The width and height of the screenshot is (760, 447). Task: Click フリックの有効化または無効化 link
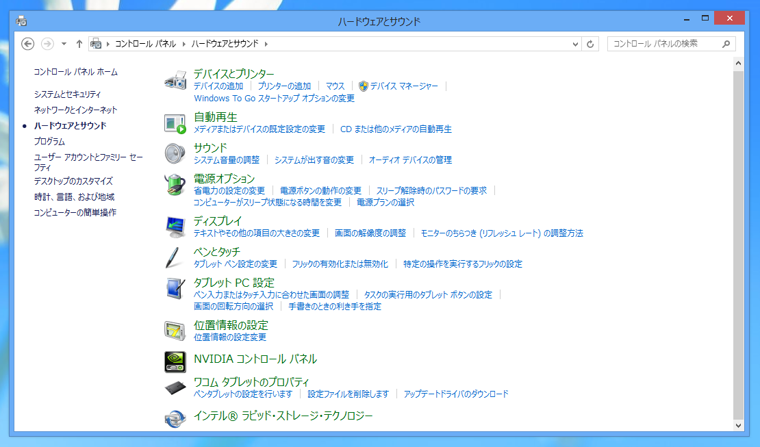pyautogui.click(x=340, y=264)
